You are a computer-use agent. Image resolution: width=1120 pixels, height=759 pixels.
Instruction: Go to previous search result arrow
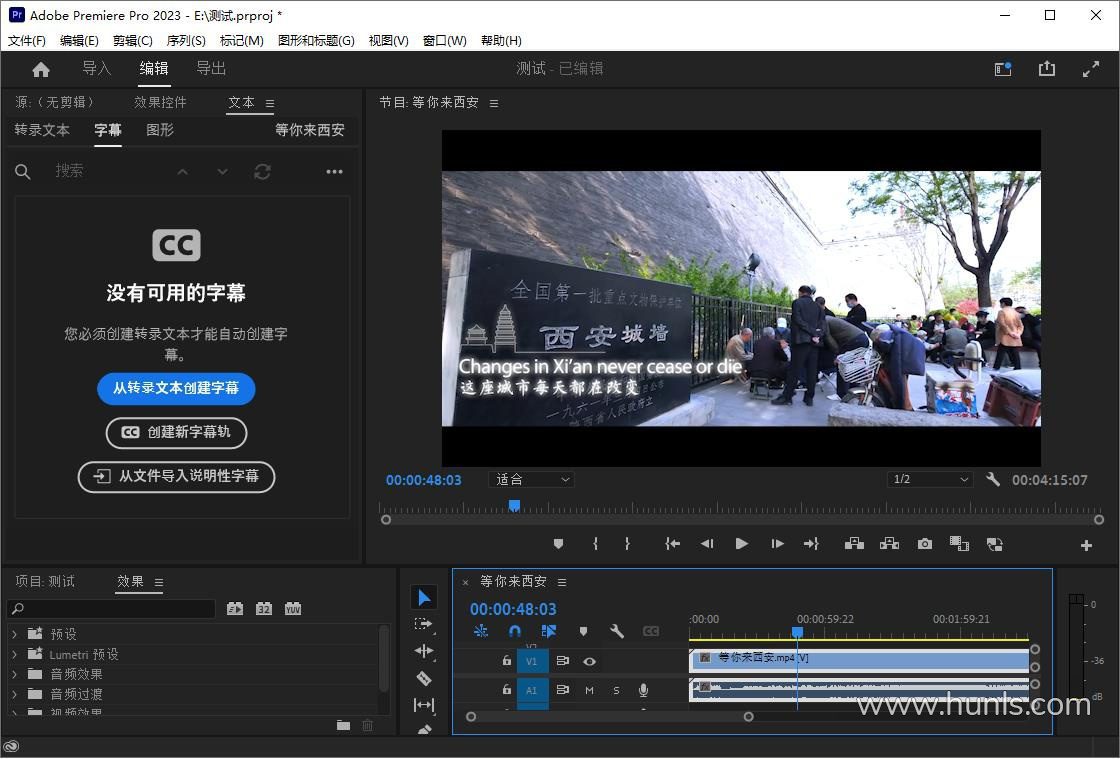point(183,171)
